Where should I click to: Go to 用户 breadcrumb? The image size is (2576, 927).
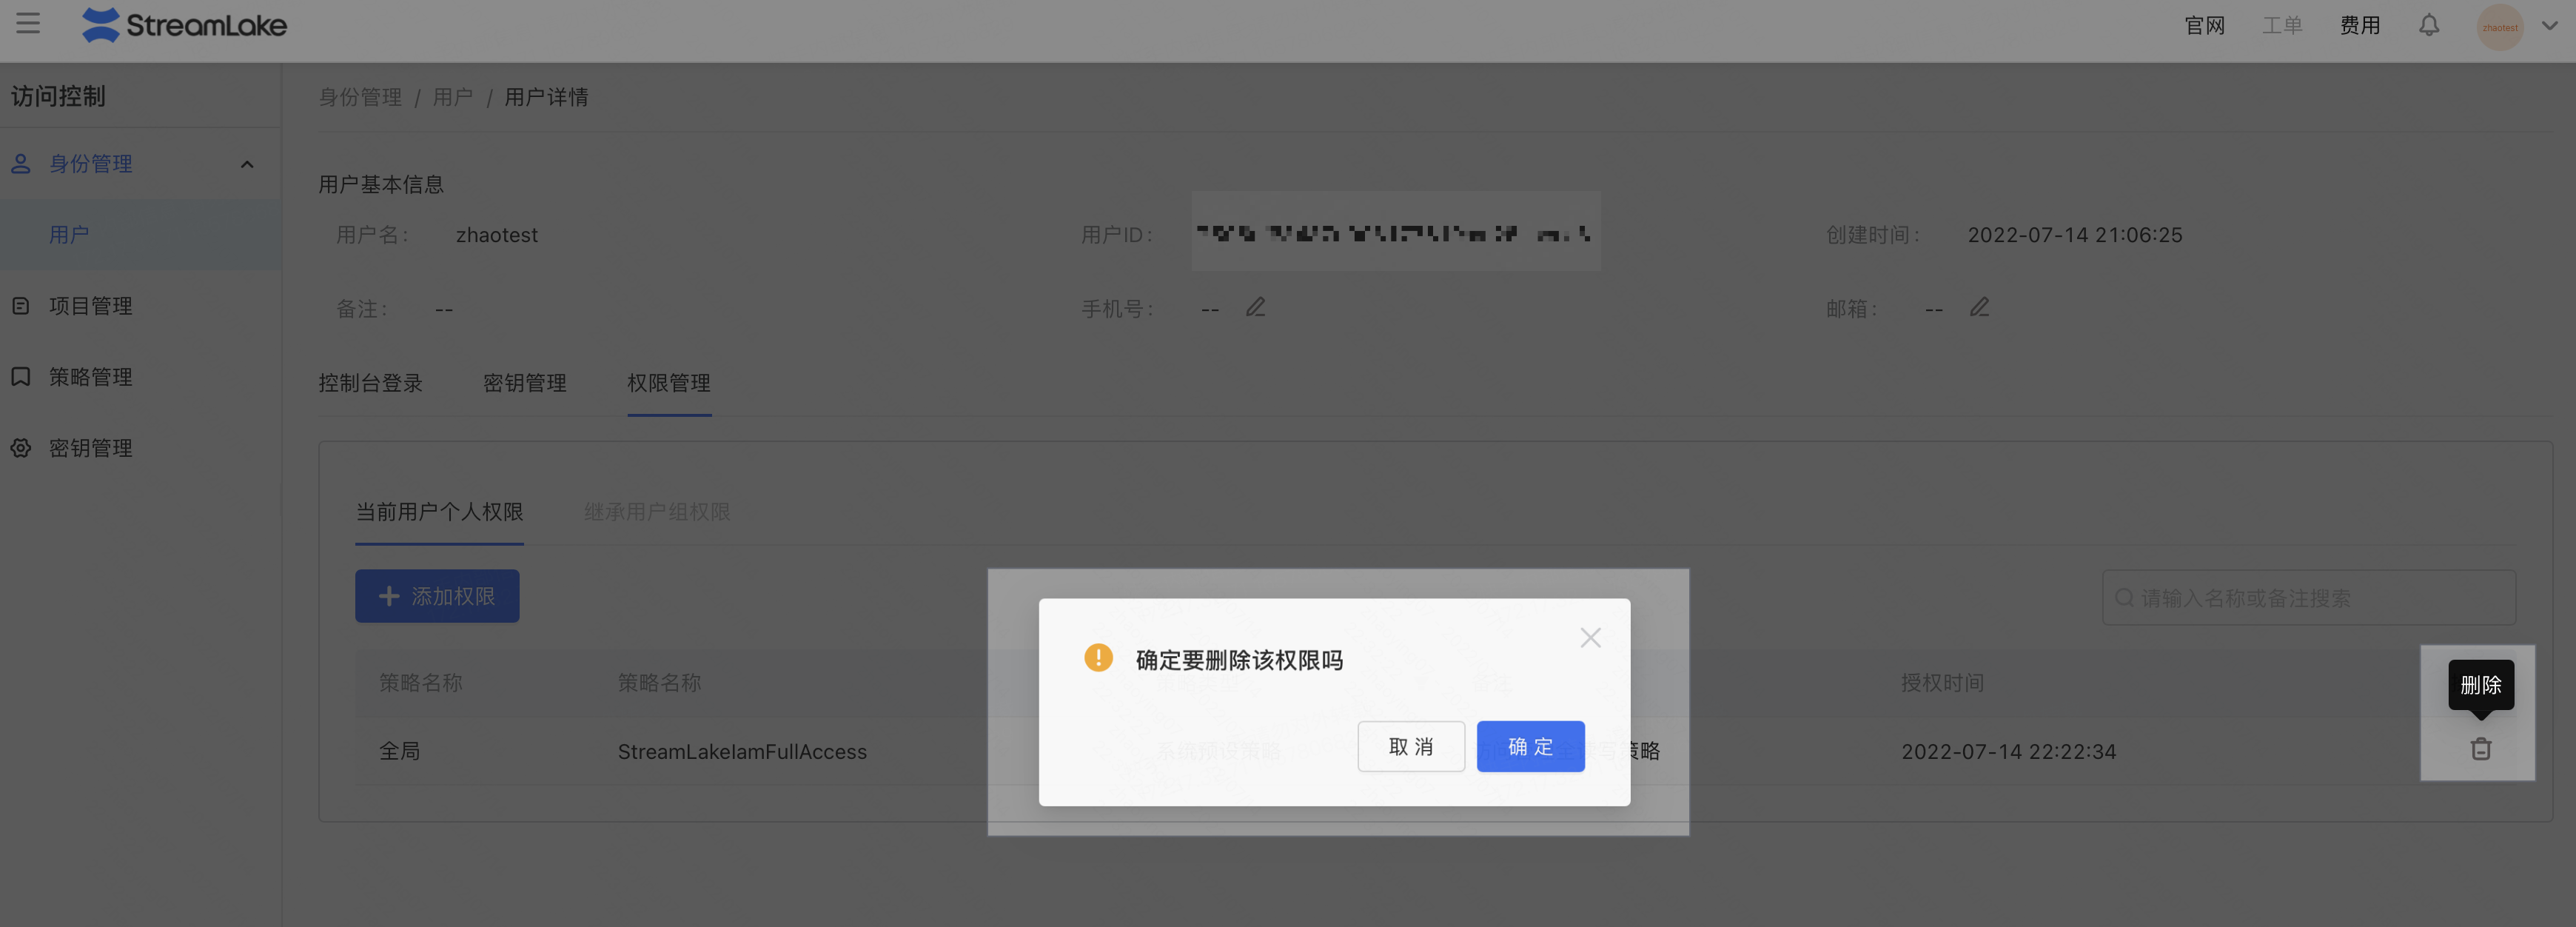(453, 97)
